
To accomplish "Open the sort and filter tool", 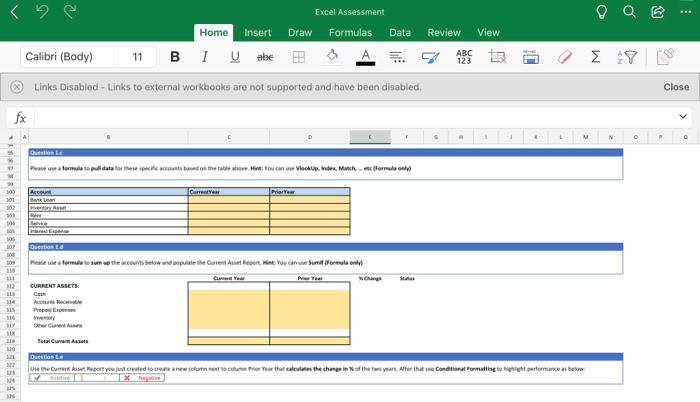I will coord(627,57).
